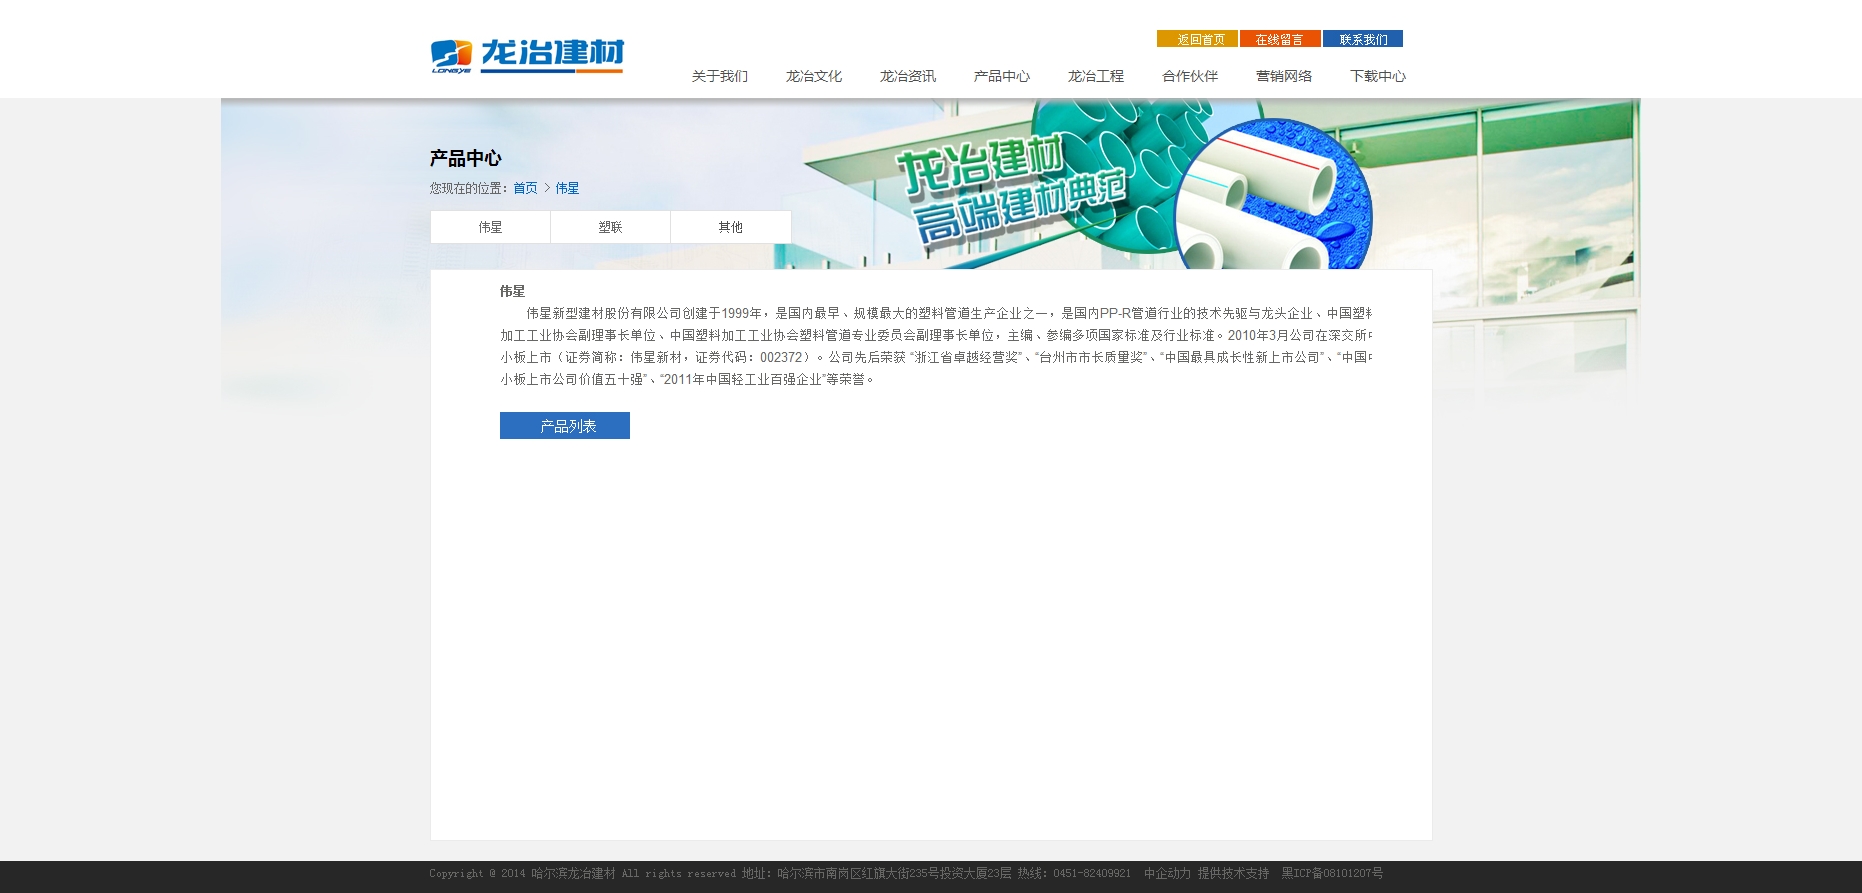Click the 伟星 breadcrumb link
The width and height of the screenshot is (1862, 893).
point(567,188)
